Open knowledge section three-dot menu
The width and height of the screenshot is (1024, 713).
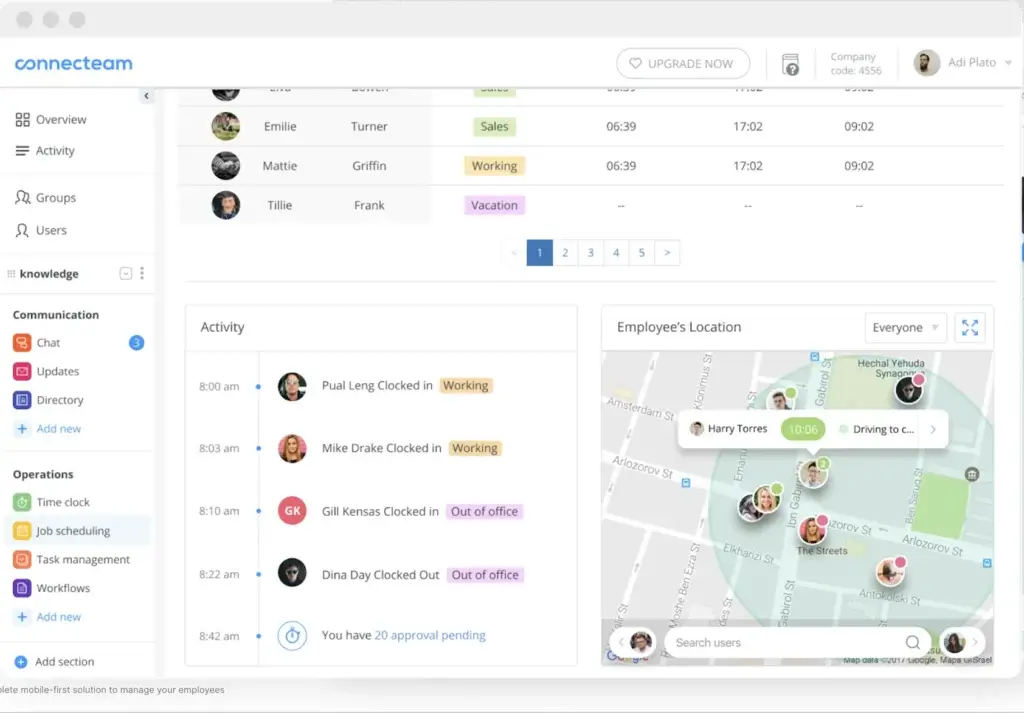click(142, 274)
